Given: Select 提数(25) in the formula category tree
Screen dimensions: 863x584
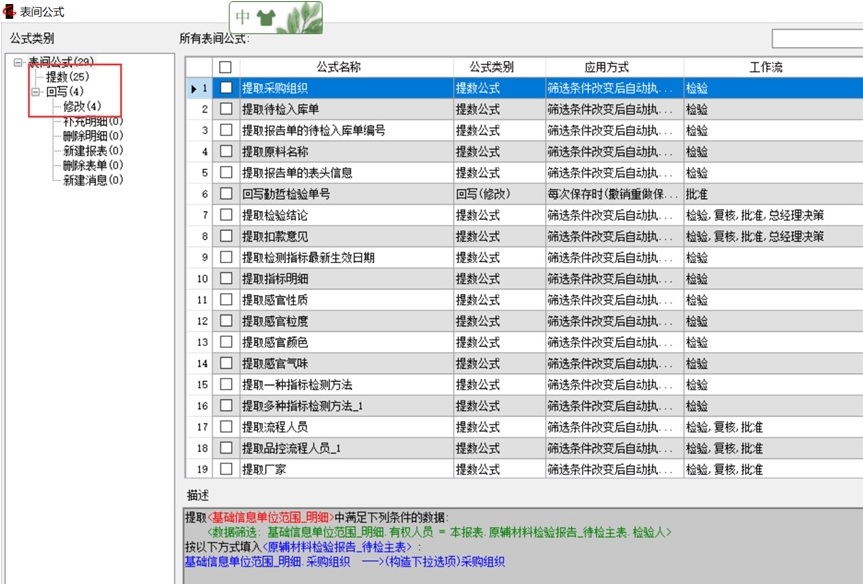Looking at the screenshot, I should pyautogui.click(x=67, y=77).
